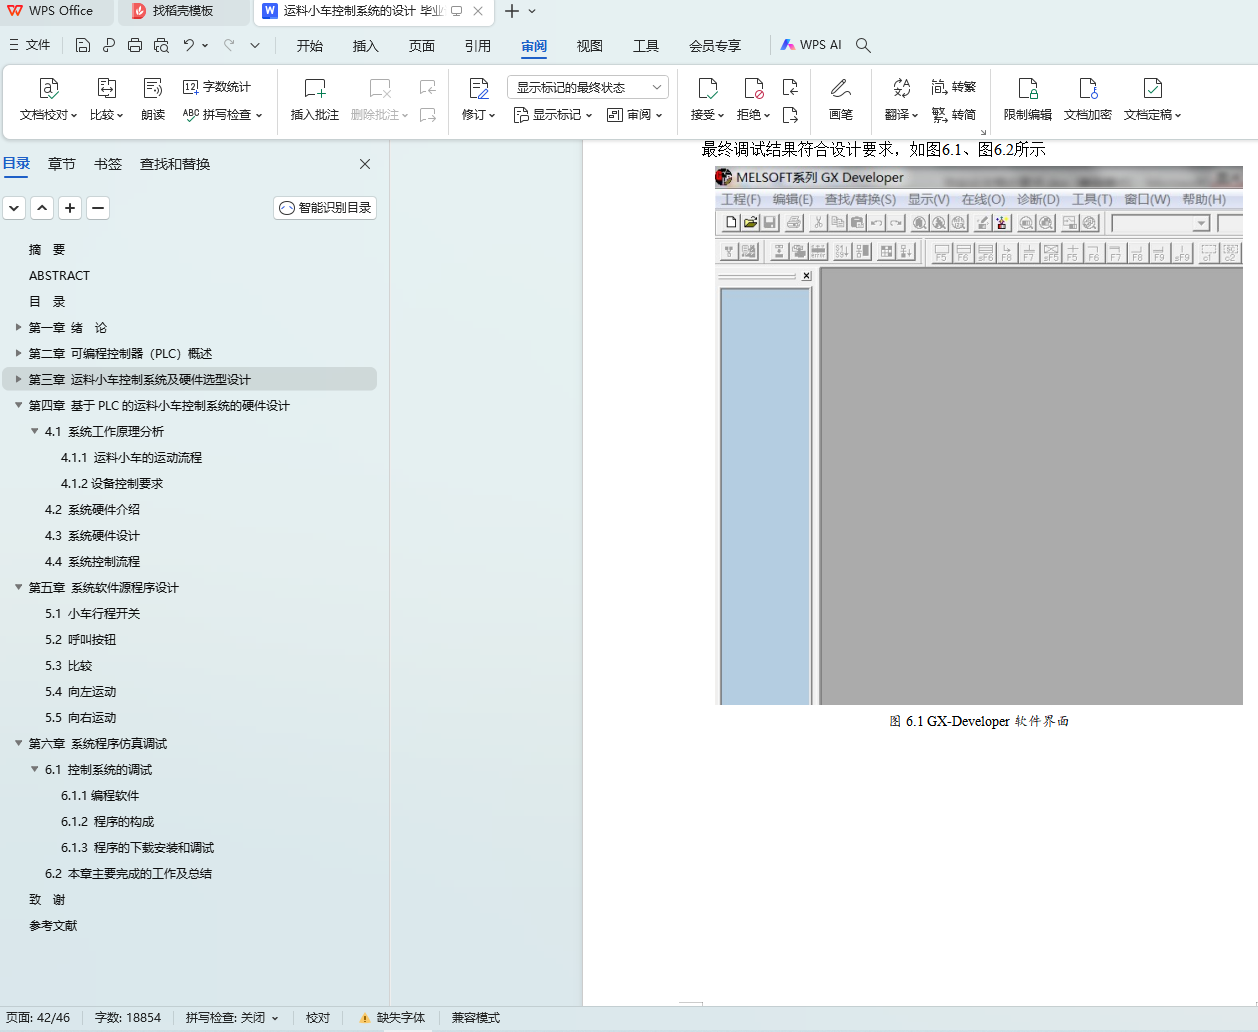The width and height of the screenshot is (1258, 1032).
Task: Open the 拼写检查: 关闭 status dropdown
Action: tap(232, 1018)
